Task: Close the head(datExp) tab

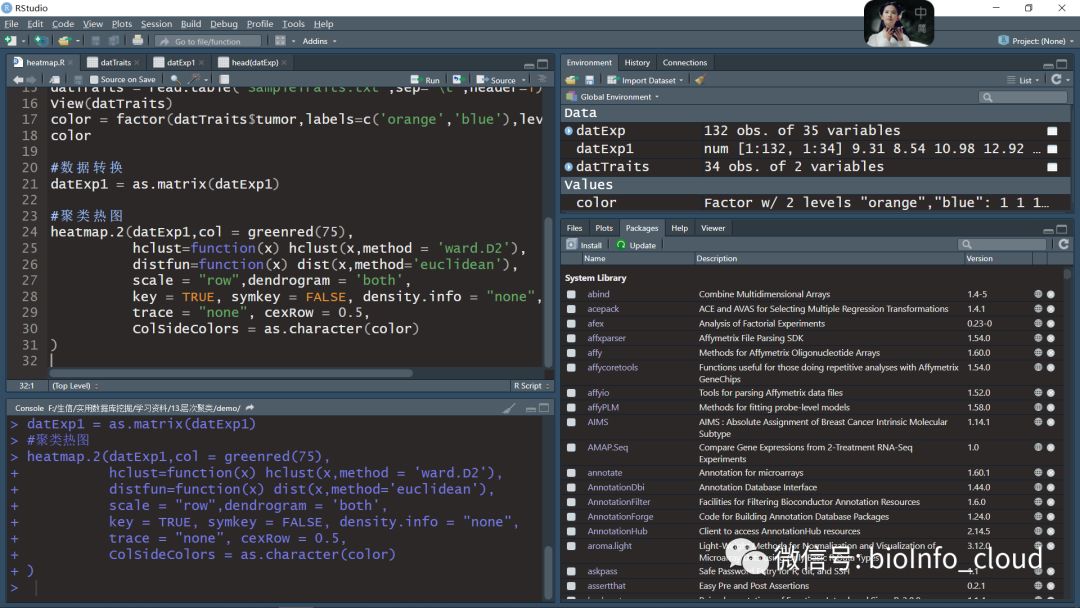Action: click(284, 63)
